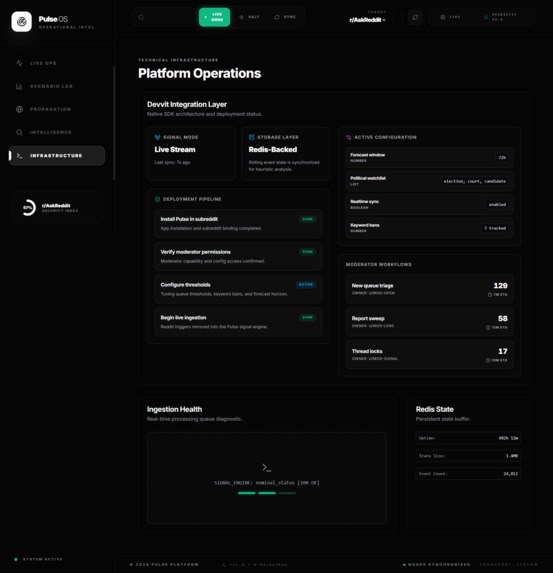
Task: Click the SIGNAL_ENGINE nominal_status text
Action: click(266, 483)
